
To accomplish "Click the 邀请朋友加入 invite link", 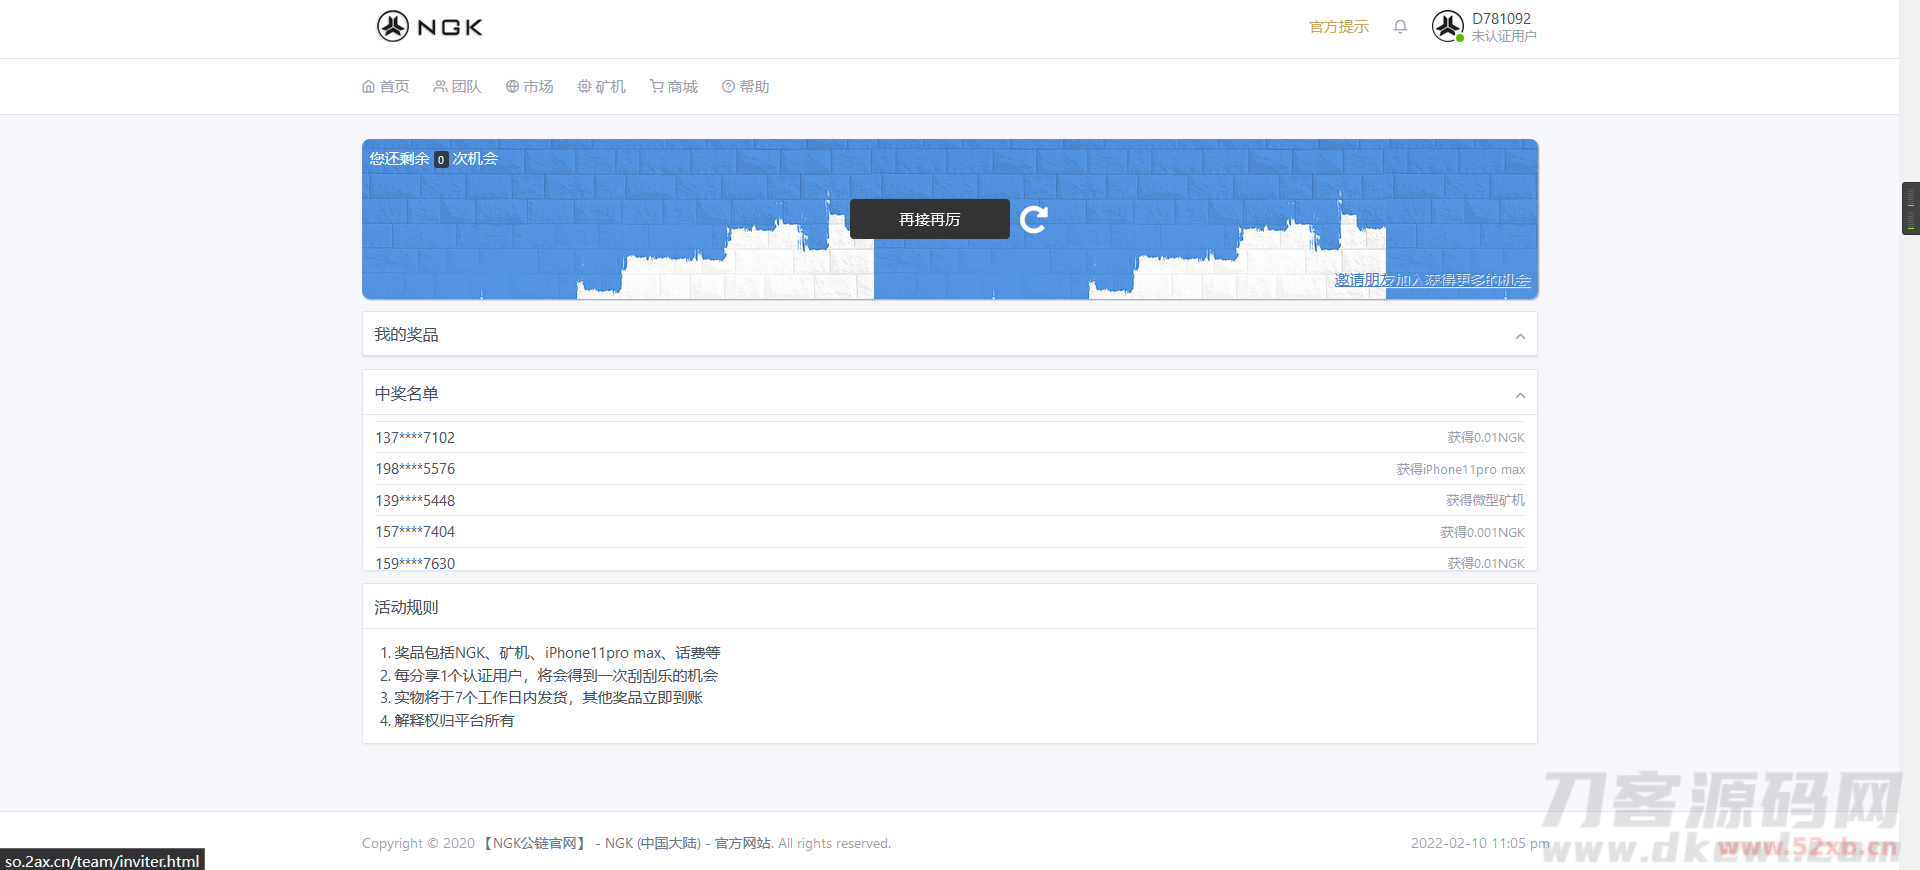I will [1432, 280].
